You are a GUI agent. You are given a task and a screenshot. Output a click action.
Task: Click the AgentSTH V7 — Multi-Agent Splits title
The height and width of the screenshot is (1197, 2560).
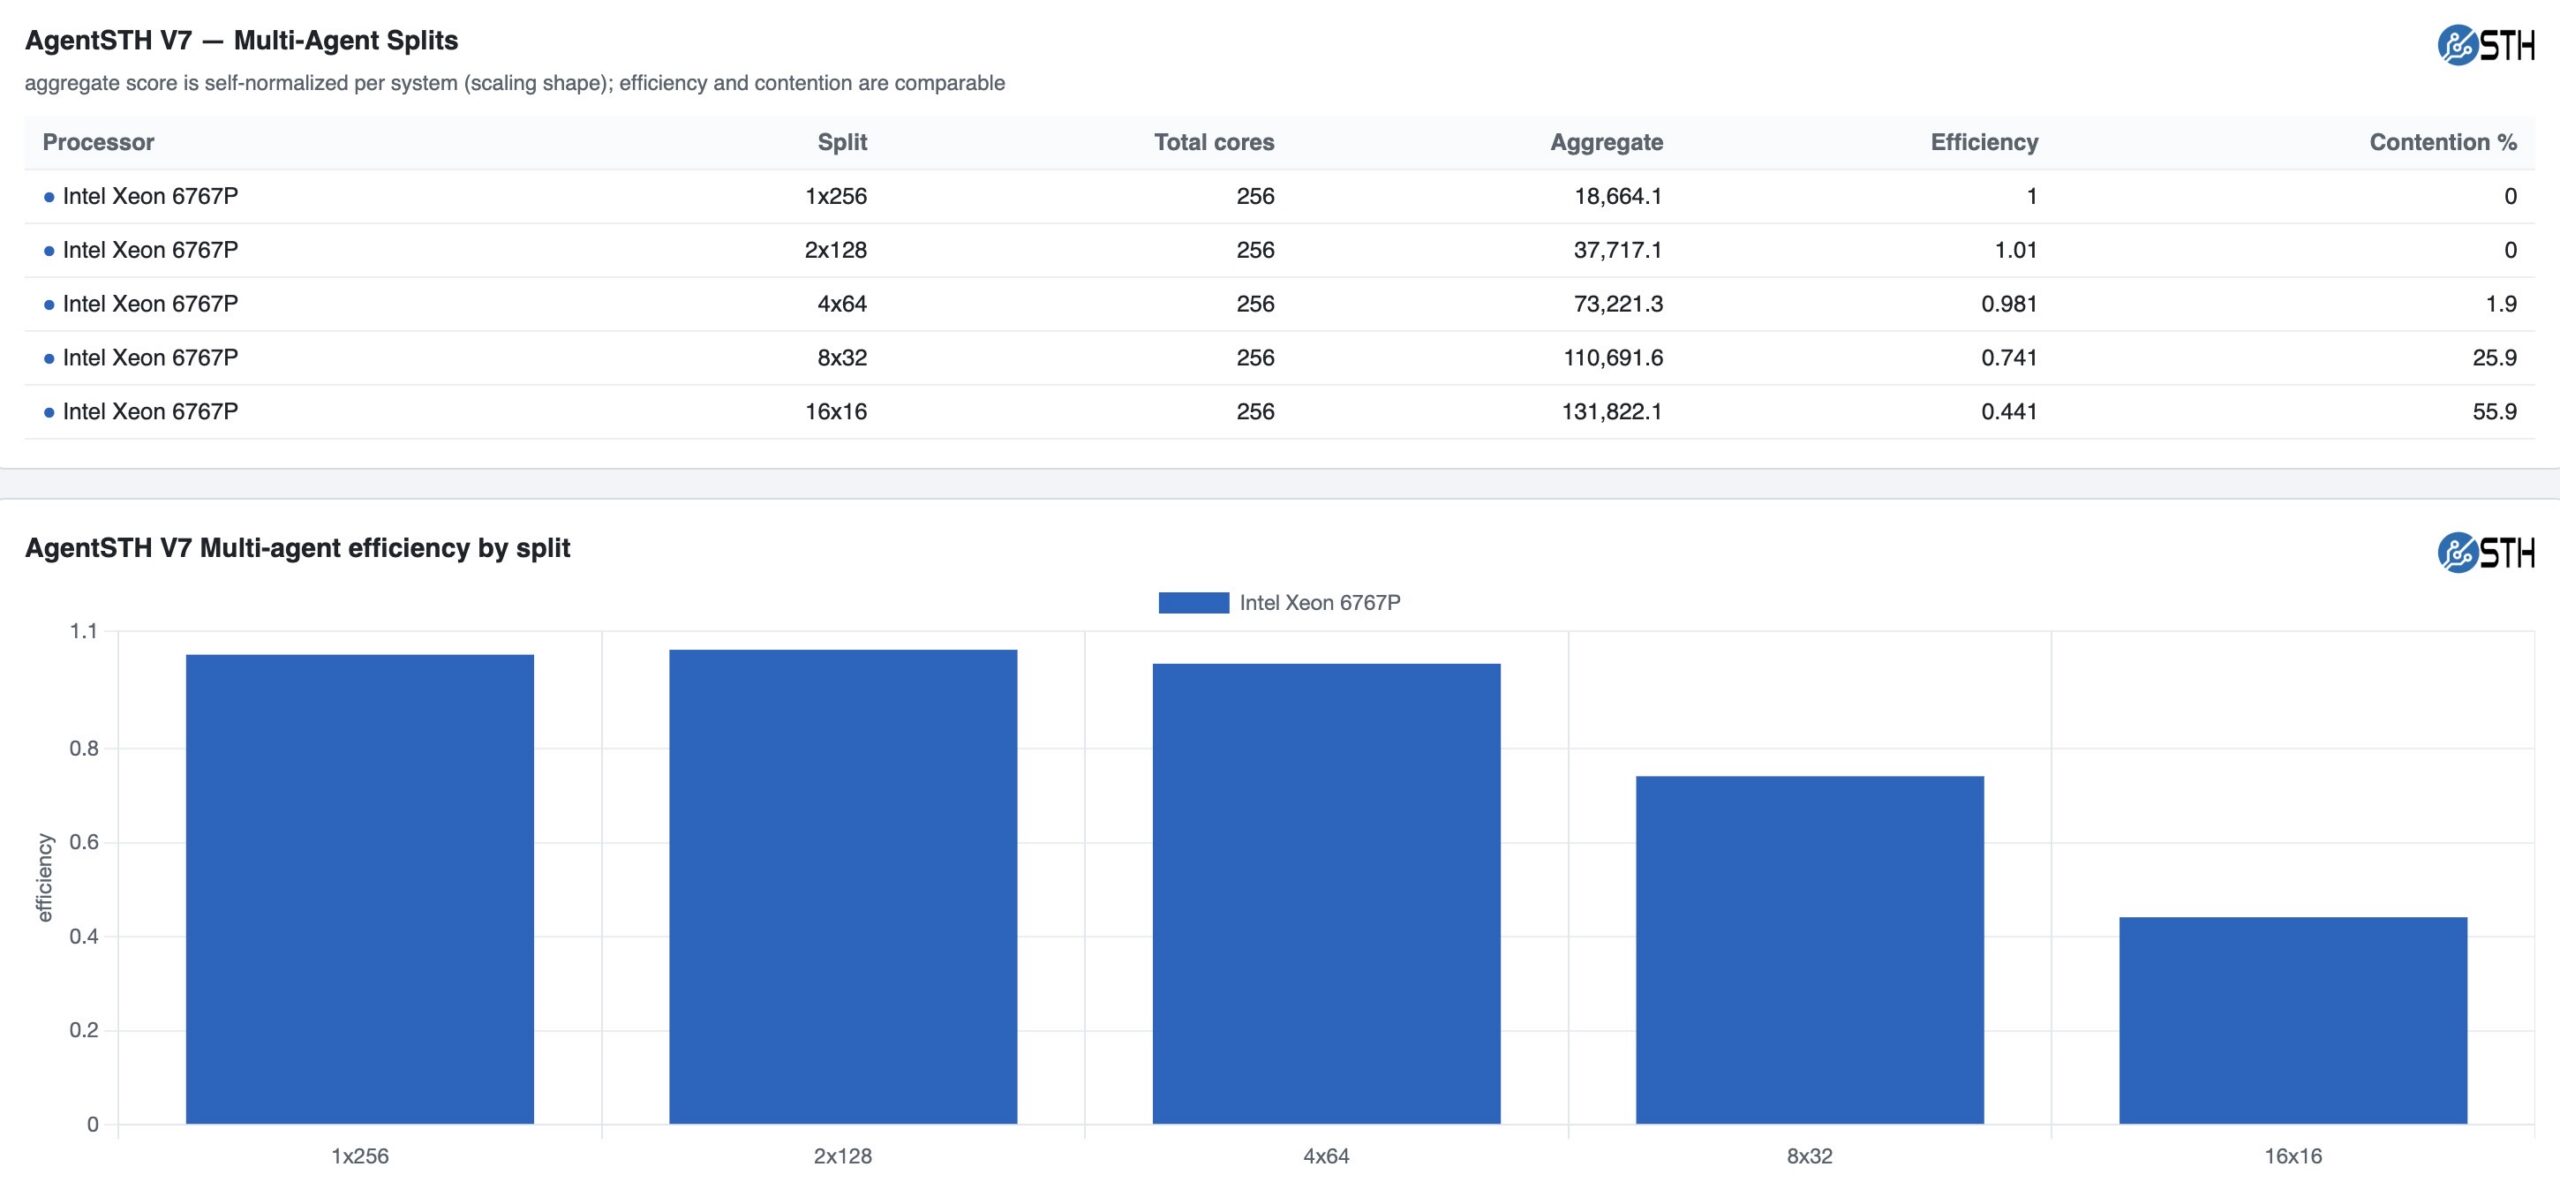[x=241, y=41]
